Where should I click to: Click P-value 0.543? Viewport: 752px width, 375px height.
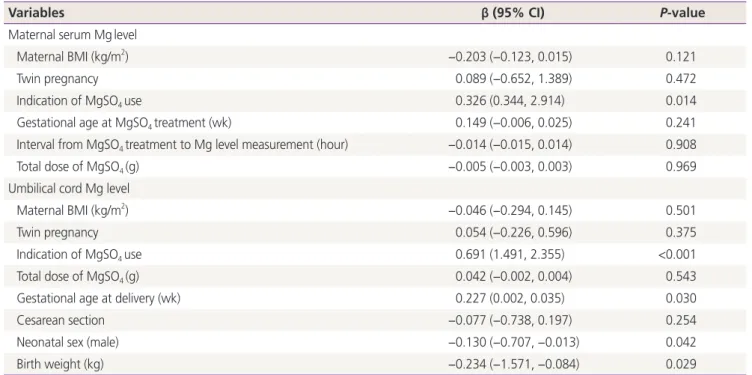pos(681,276)
